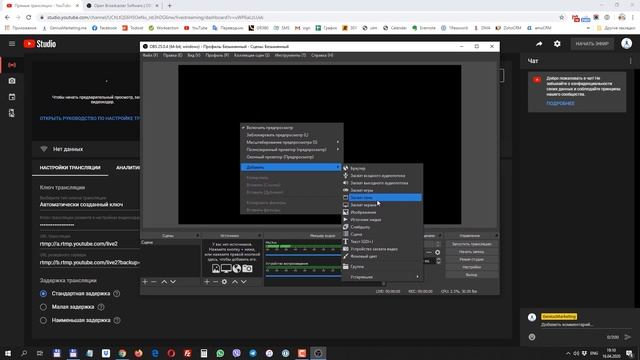640x360 pixels.
Task: Select Наименьшая задержка radio button
Action: pos(43,320)
